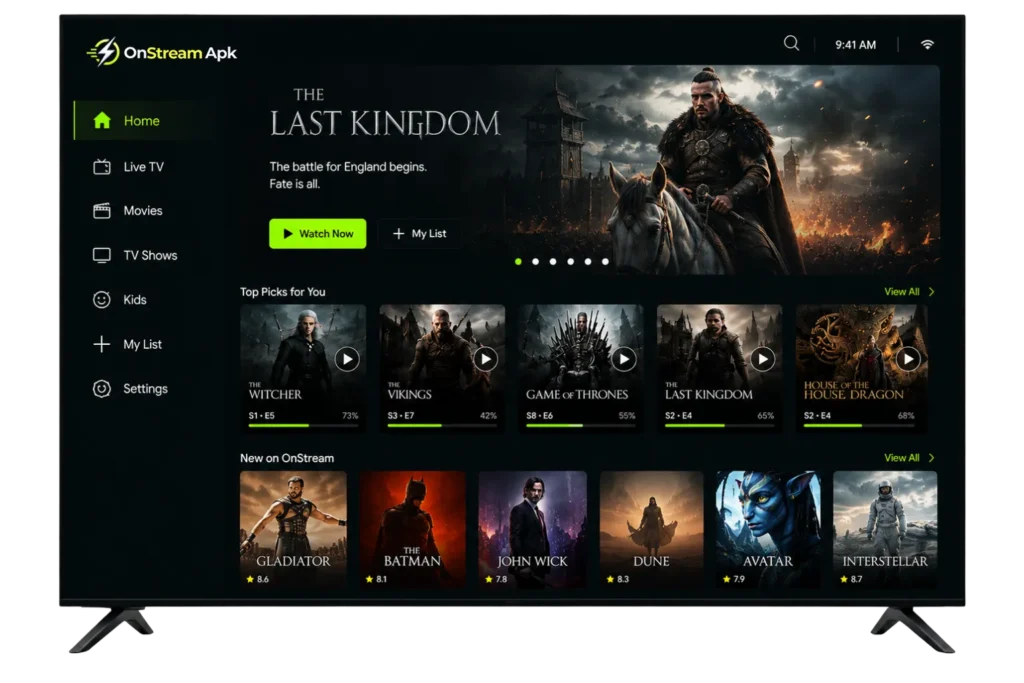This screenshot has width=1024, height=683.
Task: Click Game of Thrones progress bar at 55%
Action: [581, 425]
